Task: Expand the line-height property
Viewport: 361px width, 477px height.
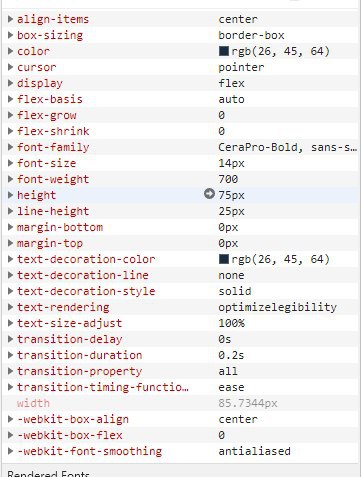Action: tap(10, 211)
